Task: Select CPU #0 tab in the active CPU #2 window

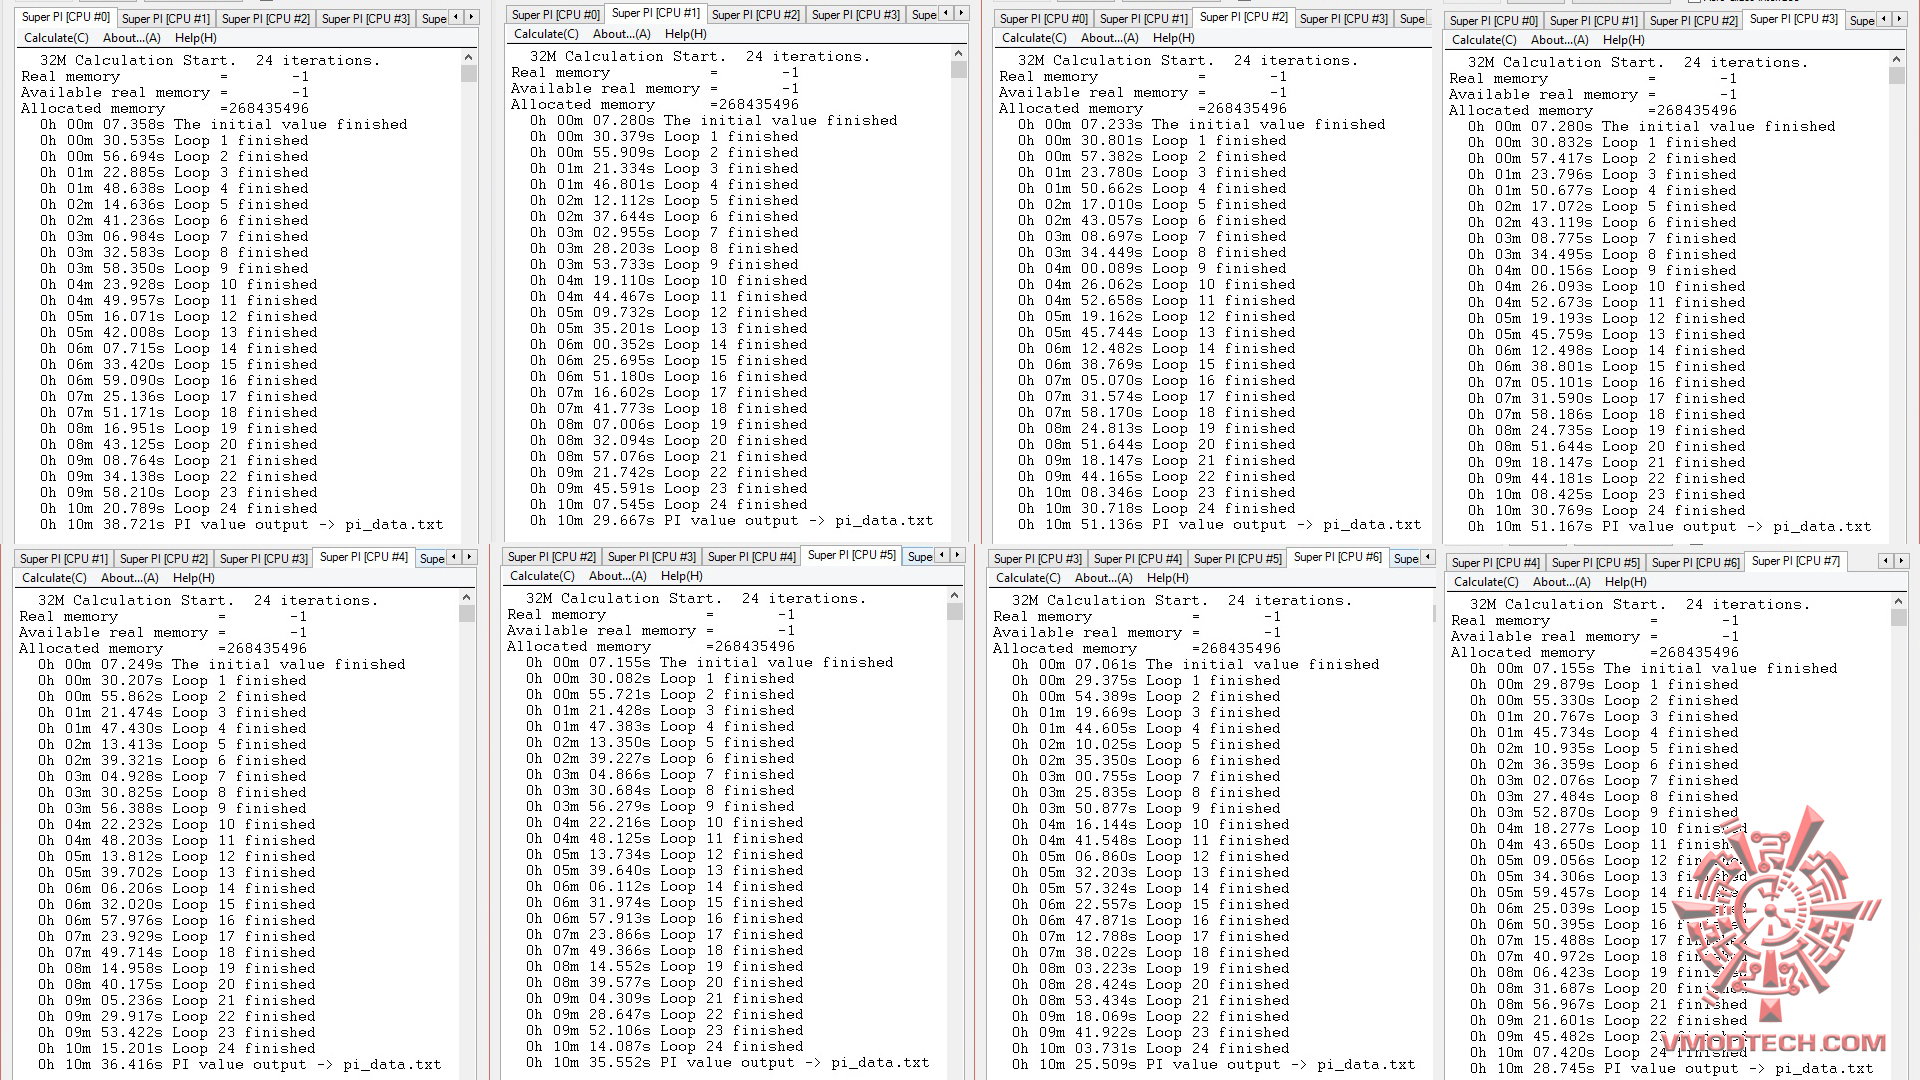Action: [x=1043, y=18]
